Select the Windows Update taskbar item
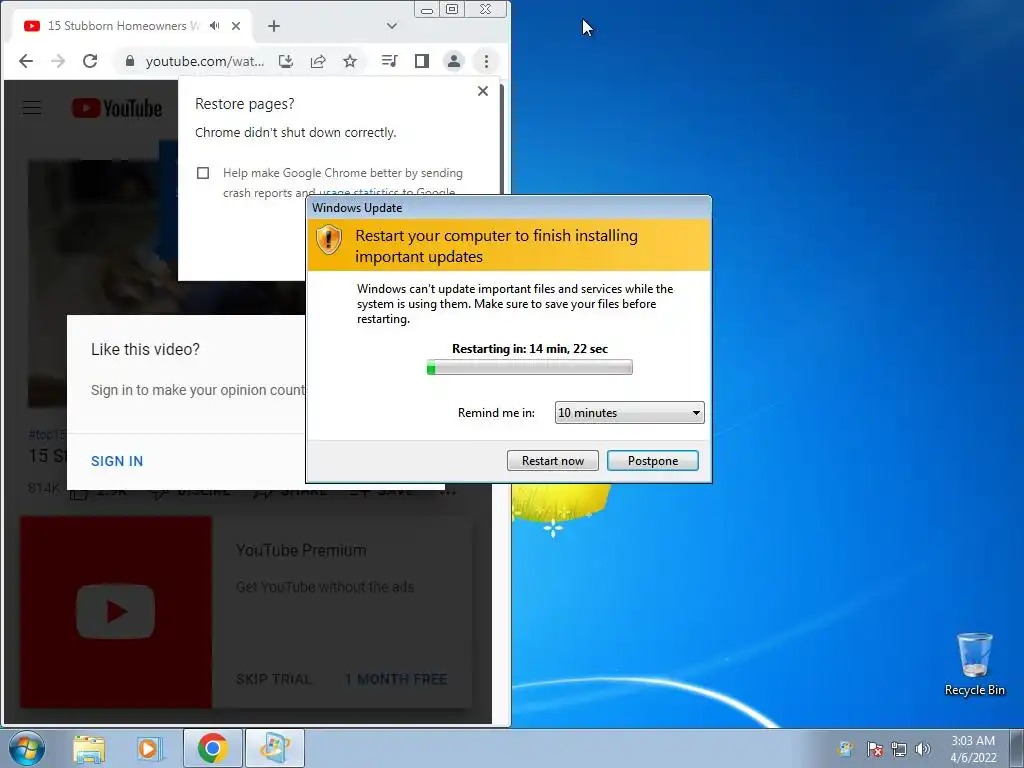 [274, 748]
